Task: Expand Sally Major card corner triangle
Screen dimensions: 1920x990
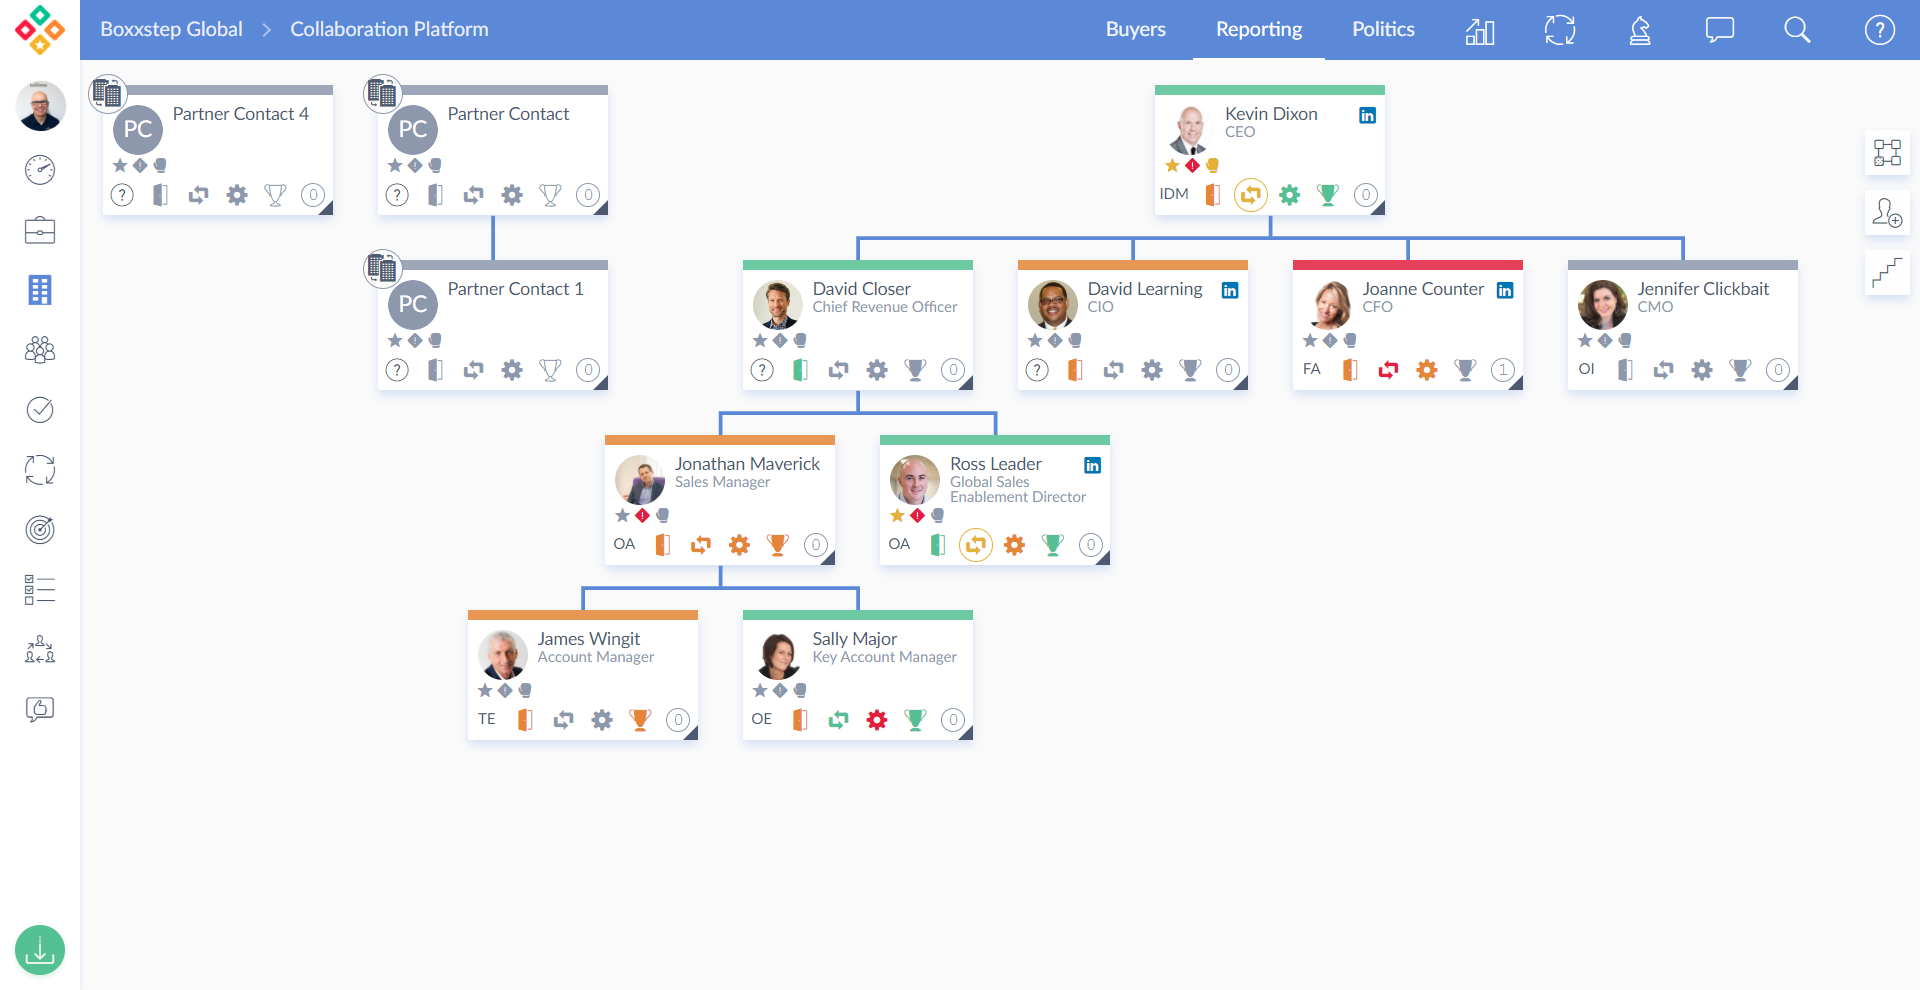Action: click(x=966, y=734)
